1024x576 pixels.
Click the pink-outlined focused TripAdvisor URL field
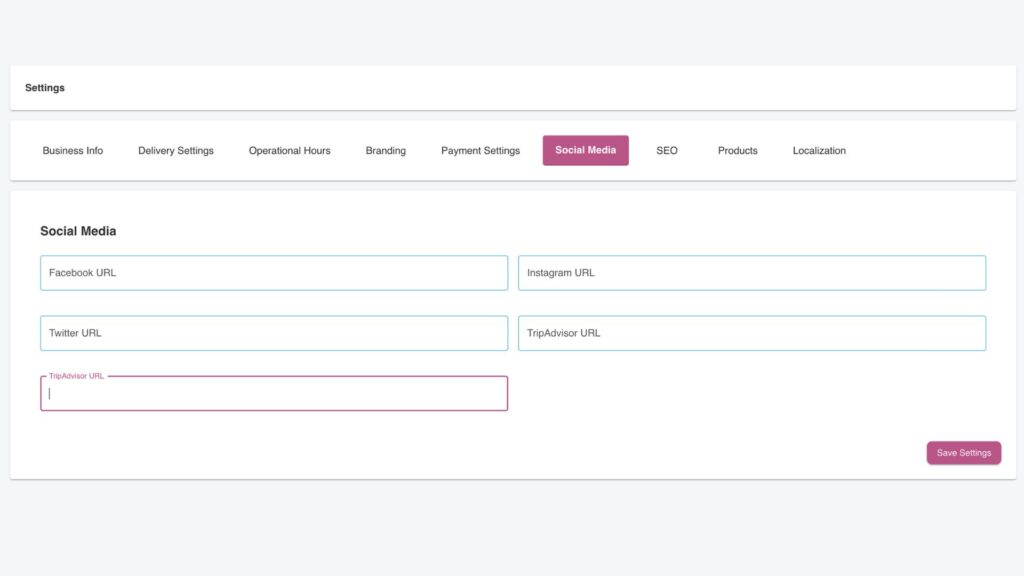point(273,394)
